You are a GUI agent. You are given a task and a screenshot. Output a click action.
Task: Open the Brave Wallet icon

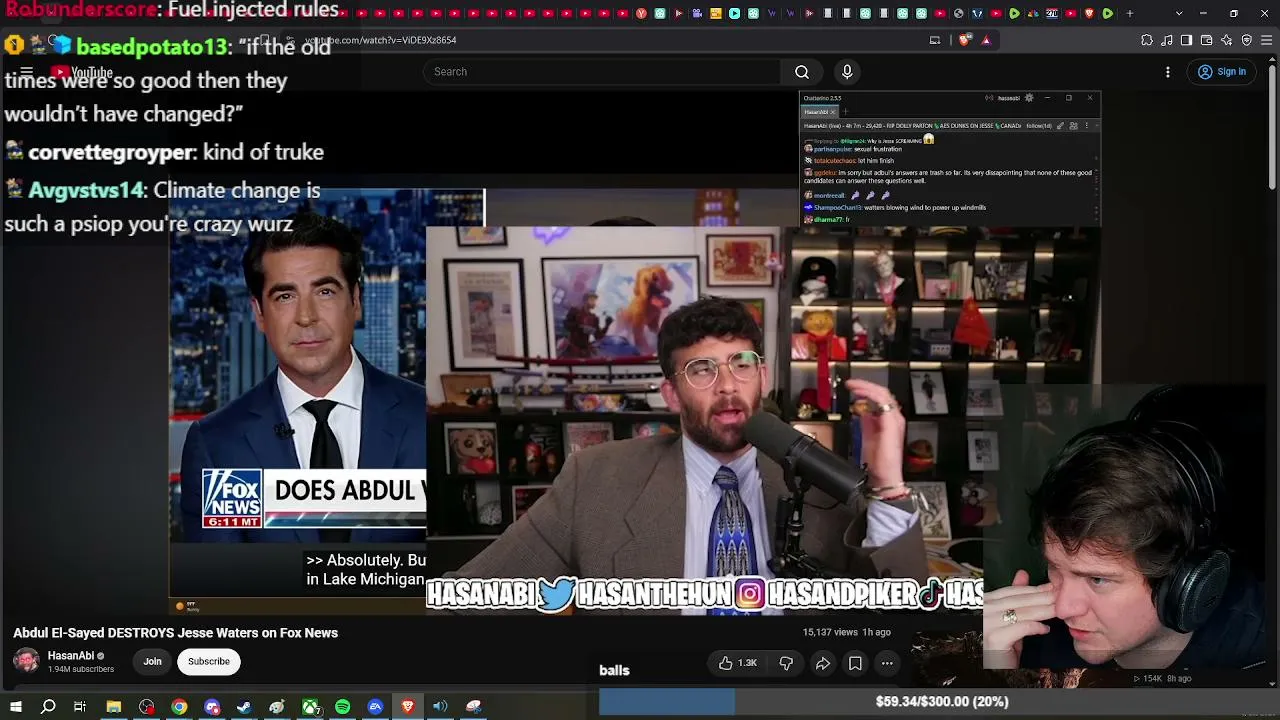(x=1207, y=40)
